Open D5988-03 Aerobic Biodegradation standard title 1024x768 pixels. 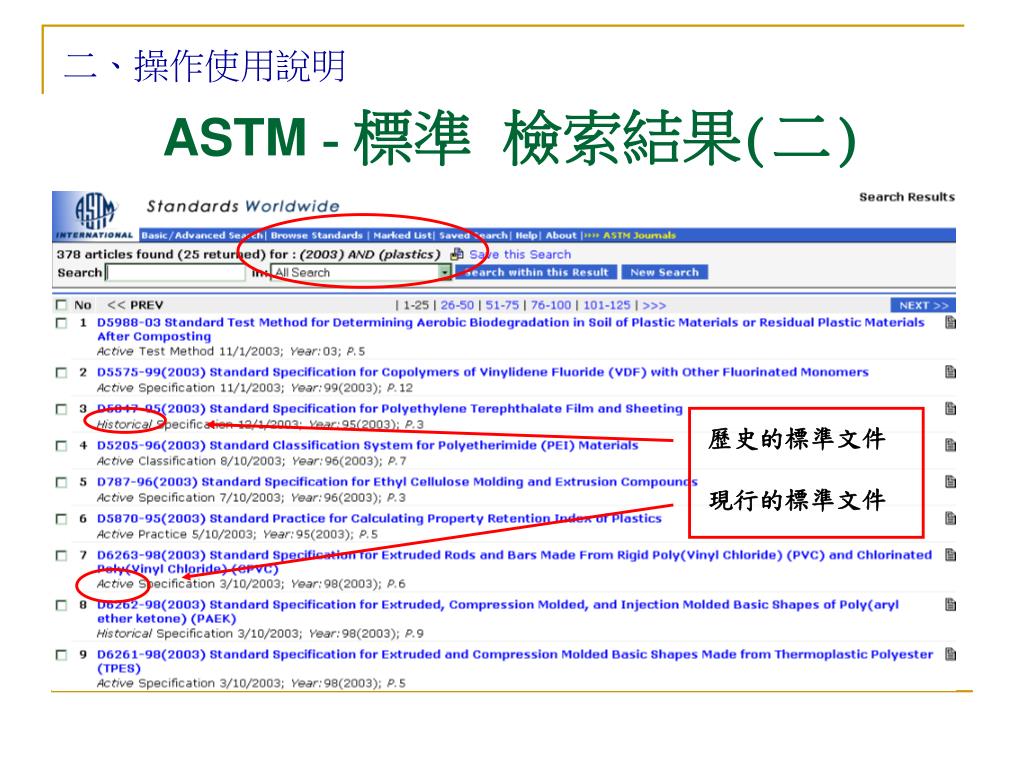click(x=511, y=329)
